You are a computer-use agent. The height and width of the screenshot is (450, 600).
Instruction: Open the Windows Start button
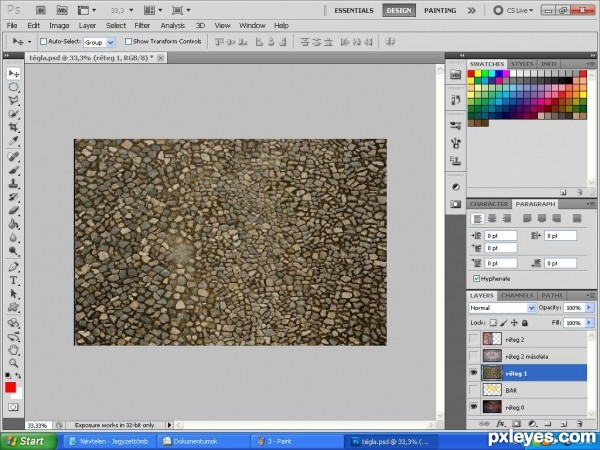28,441
